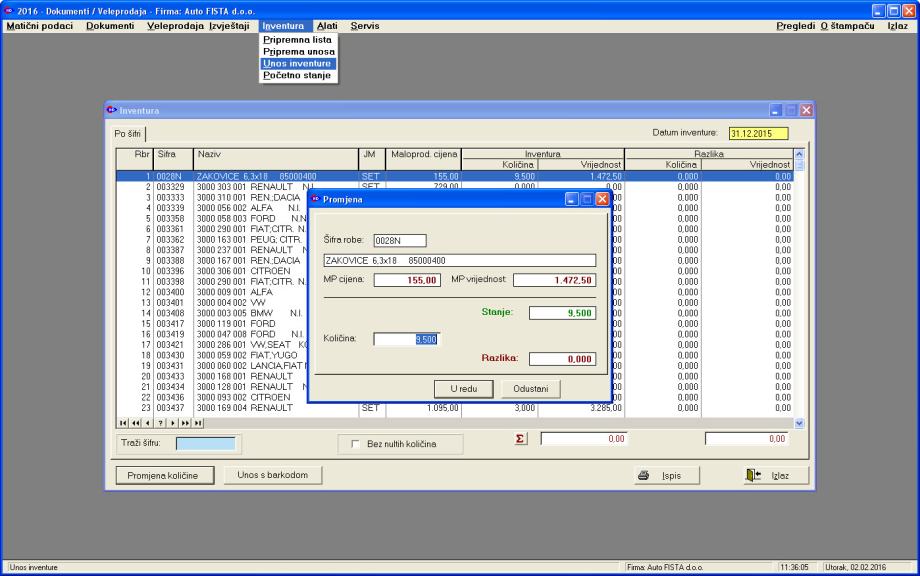Click the Šifra robe field
This screenshot has height=576, width=920.
click(400, 240)
